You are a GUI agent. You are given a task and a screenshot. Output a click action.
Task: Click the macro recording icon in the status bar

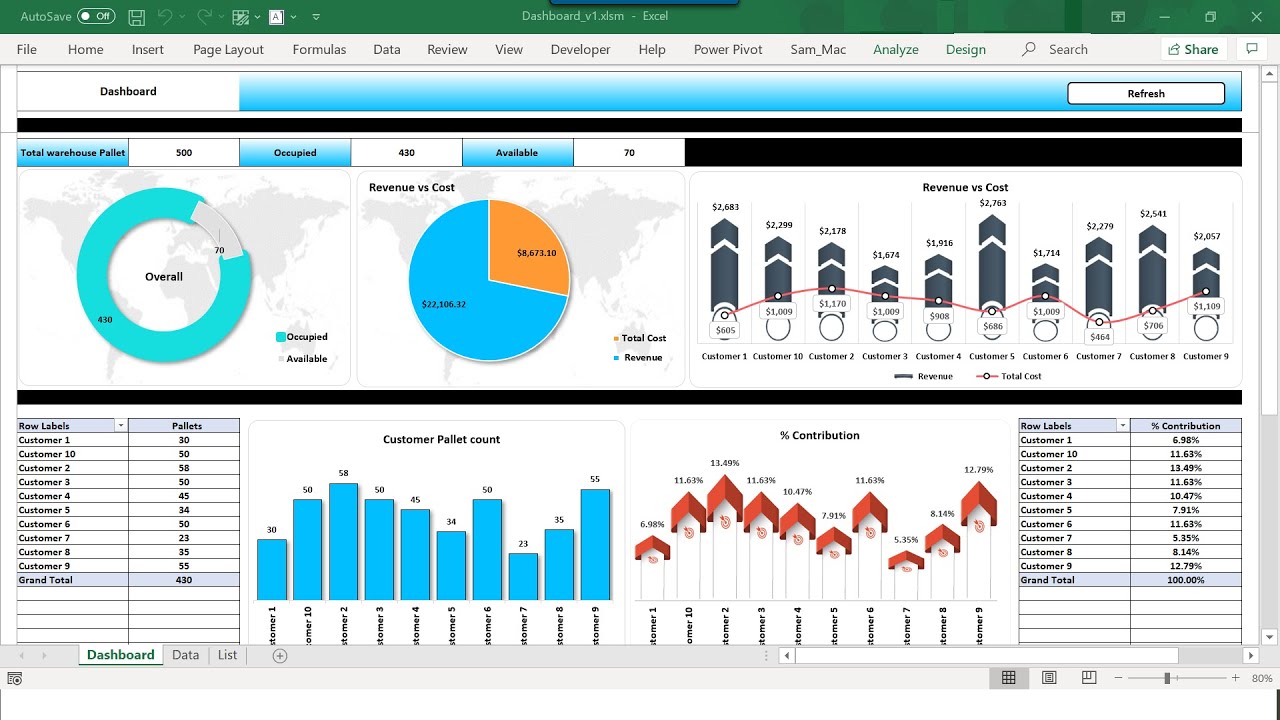14,679
